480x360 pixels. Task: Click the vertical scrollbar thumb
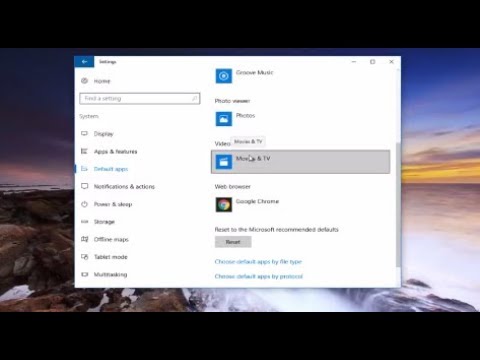point(398,204)
